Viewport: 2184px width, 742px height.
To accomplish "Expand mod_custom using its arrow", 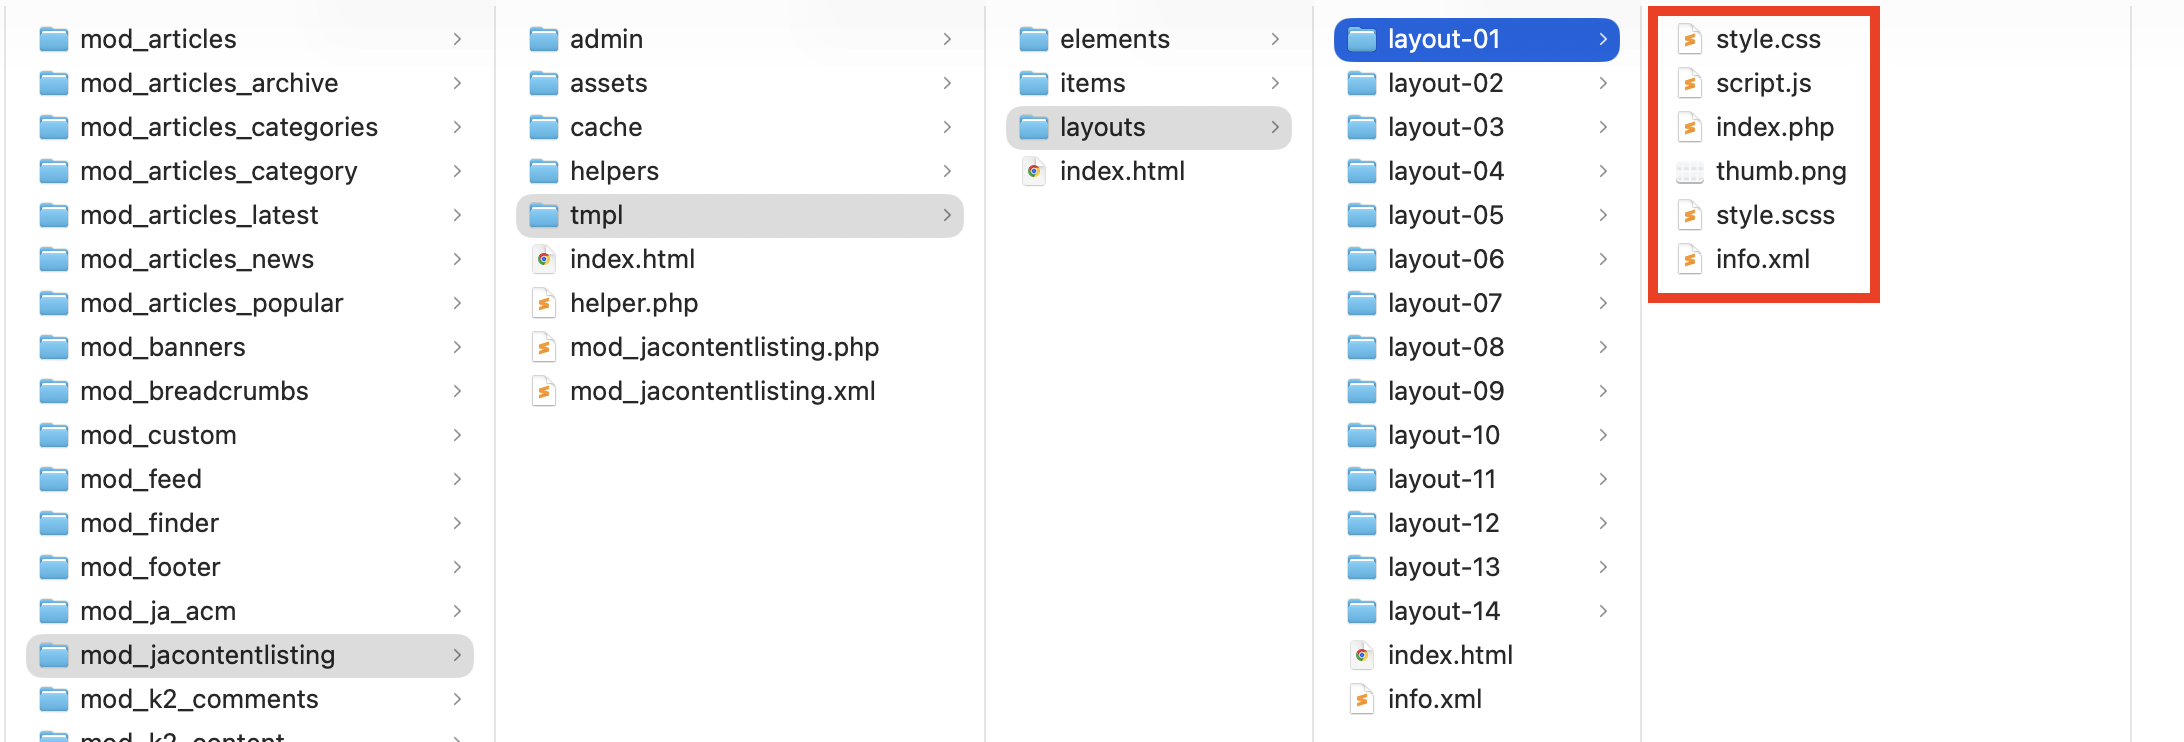I will [x=457, y=435].
